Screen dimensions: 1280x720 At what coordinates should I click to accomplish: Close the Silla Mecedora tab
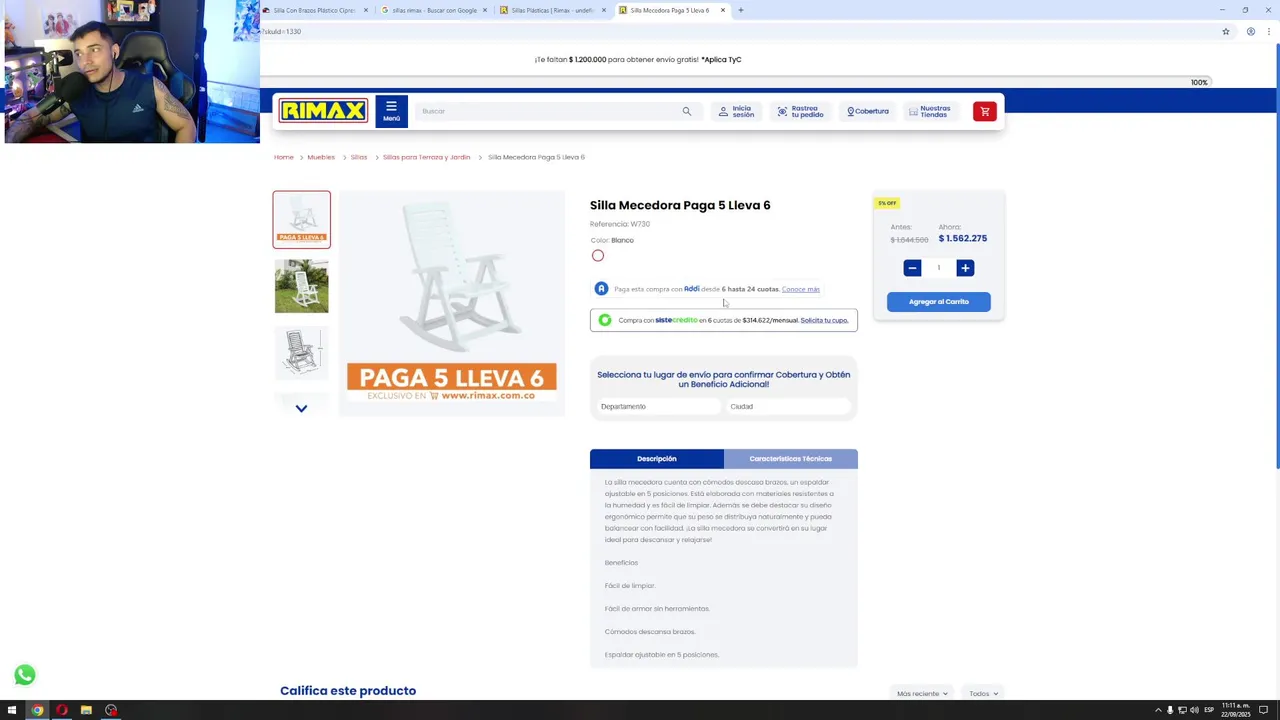coord(723,10)
